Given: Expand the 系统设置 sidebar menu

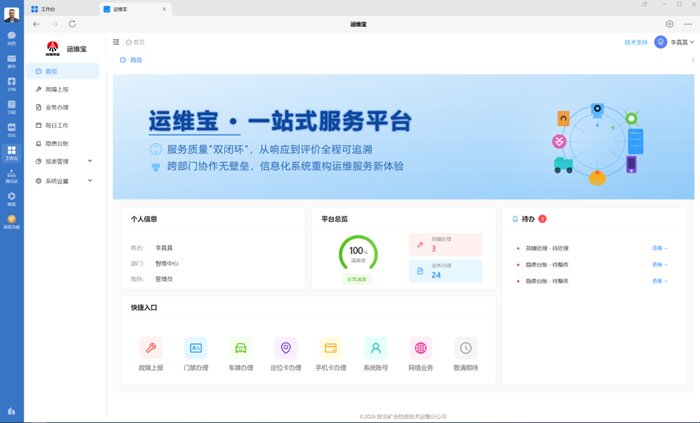Looking at the screenshot, I should (x=62, y=181).
